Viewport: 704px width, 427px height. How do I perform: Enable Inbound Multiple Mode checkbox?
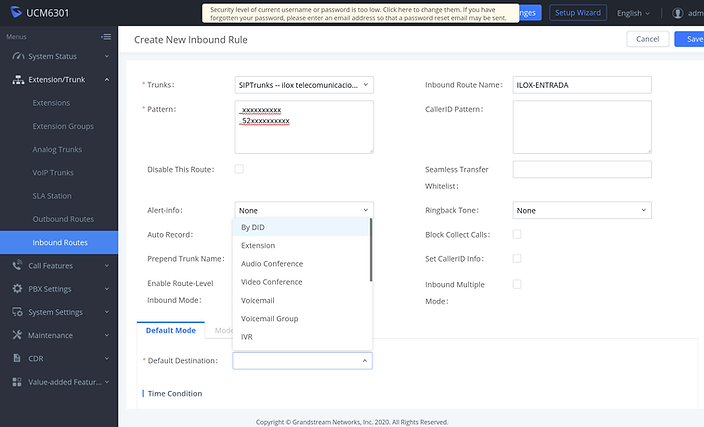coord(517,284)
